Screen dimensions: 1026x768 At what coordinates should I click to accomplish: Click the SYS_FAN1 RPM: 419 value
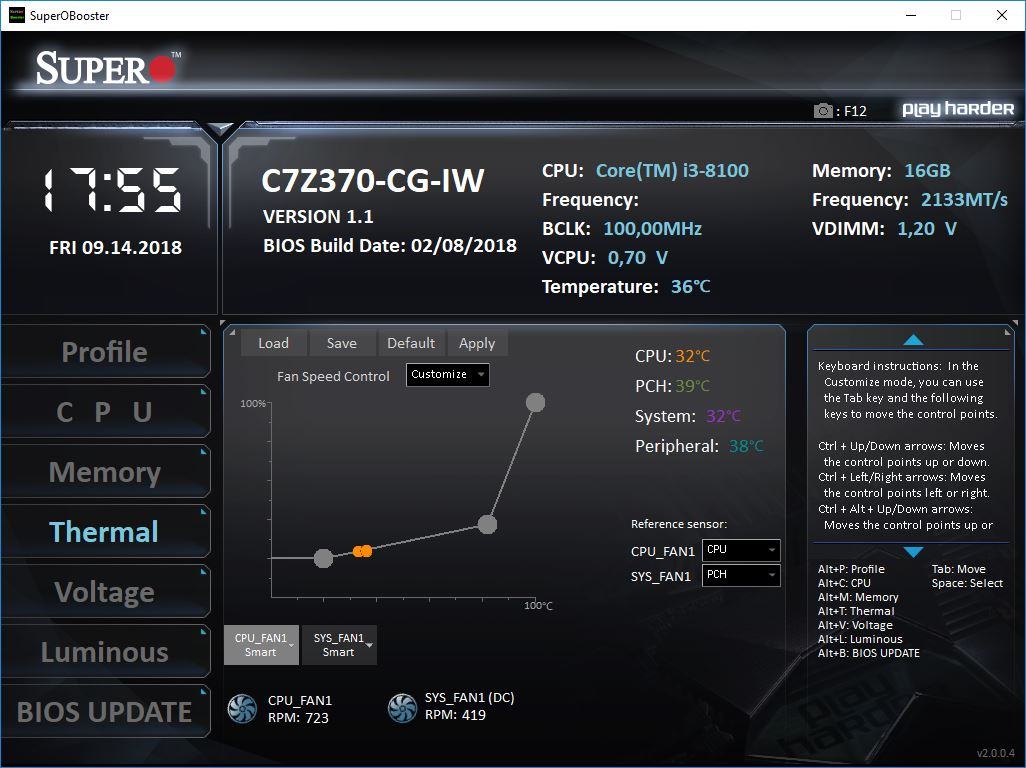(455, 715)
